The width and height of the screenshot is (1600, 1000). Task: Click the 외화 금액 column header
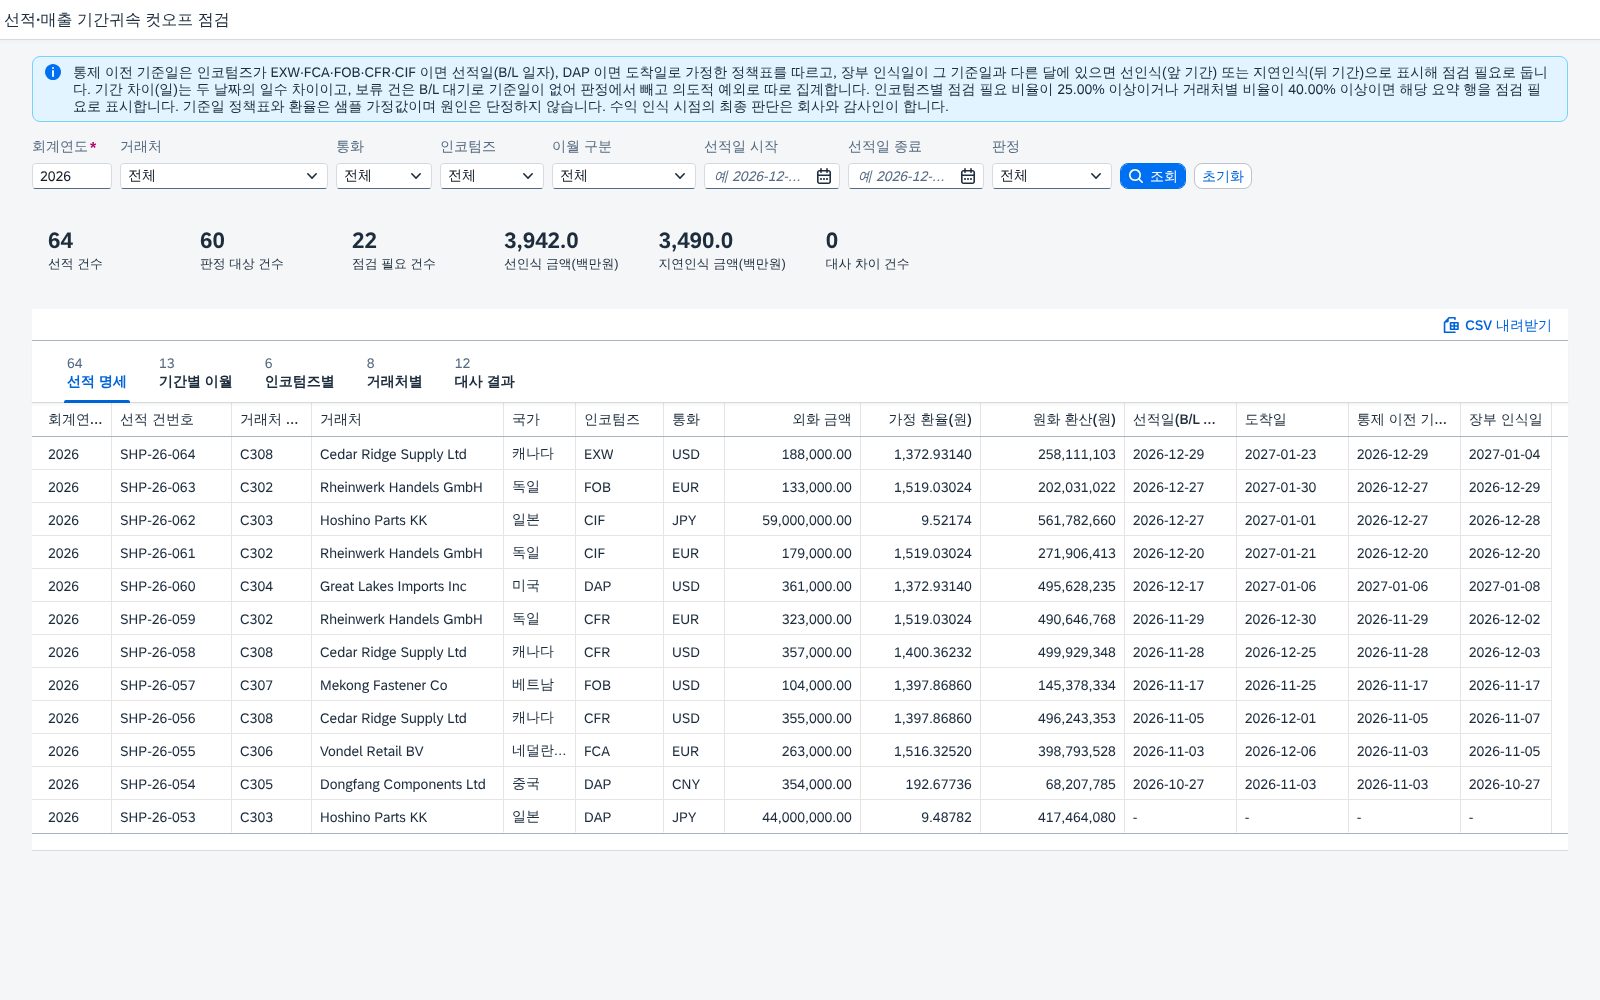(x=792, y=420)
